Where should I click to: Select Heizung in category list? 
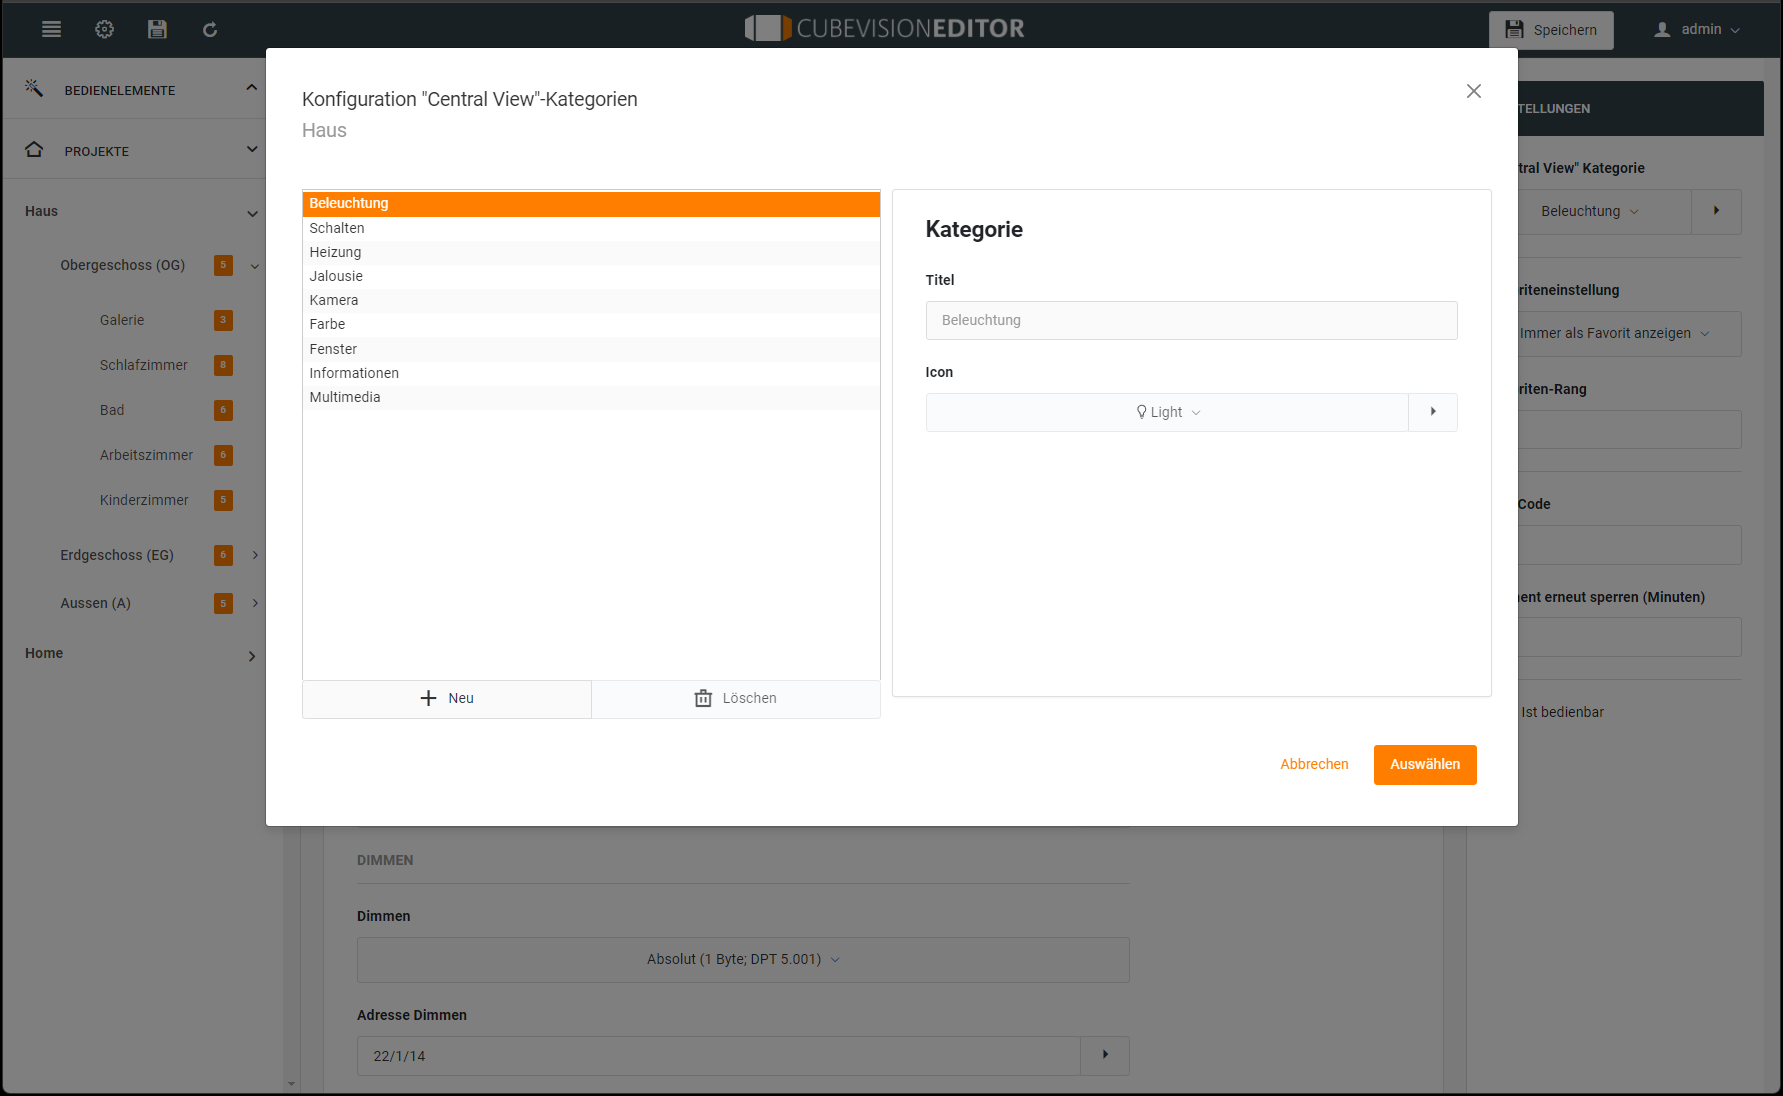(591, 252)
